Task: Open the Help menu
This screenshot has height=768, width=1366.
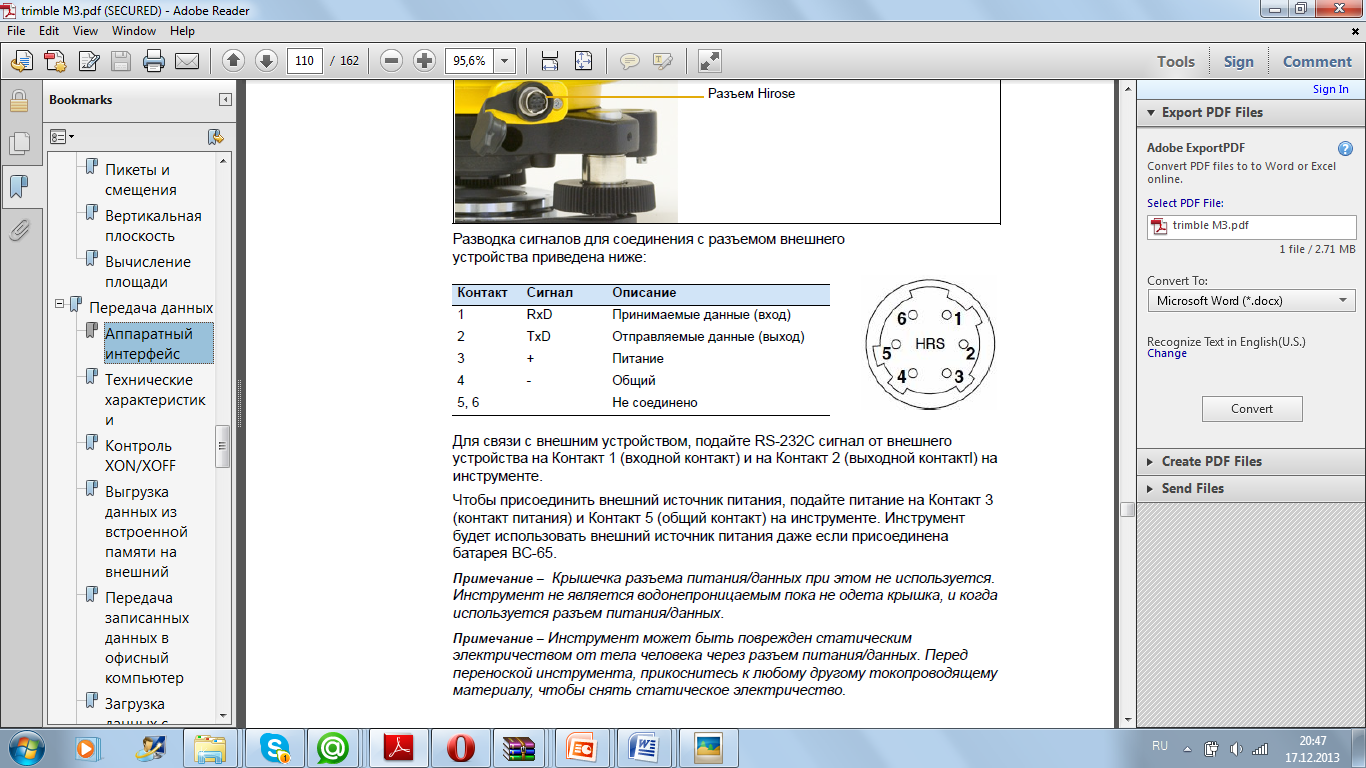Action: [x=182, y=31]
